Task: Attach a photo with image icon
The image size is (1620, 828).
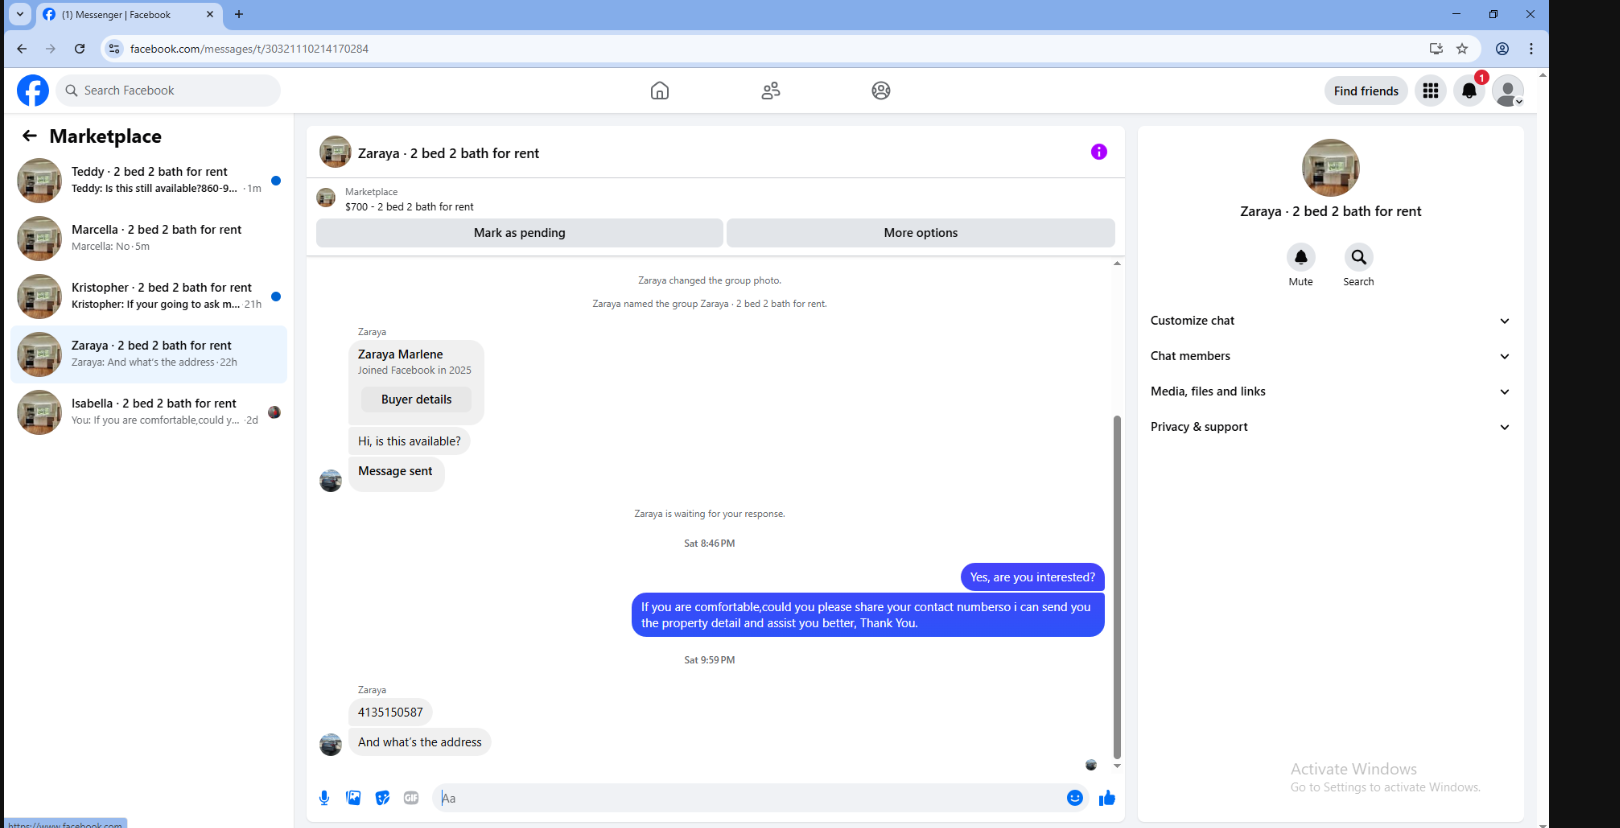Action: (x=353, y=798)
